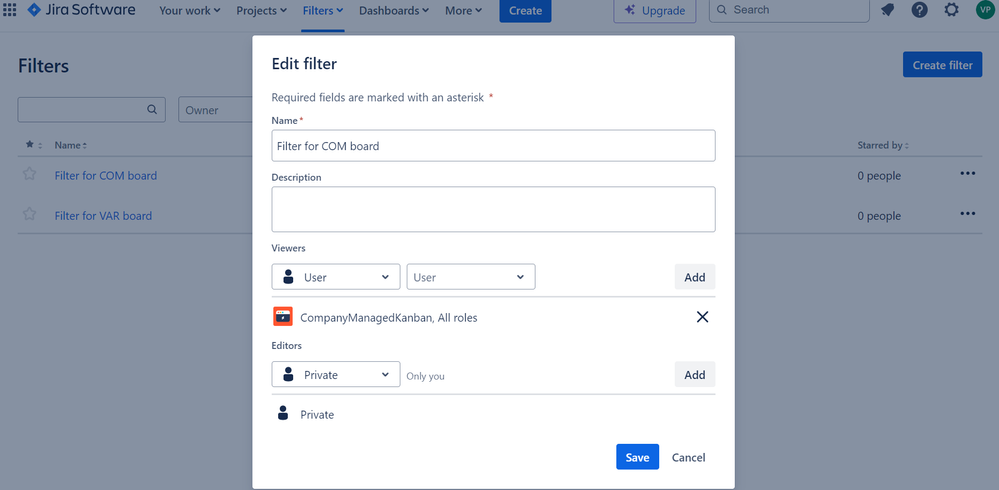Viewport: 999px width, 490px height.
Task: Open the More menu
Action: pos(463,11)
